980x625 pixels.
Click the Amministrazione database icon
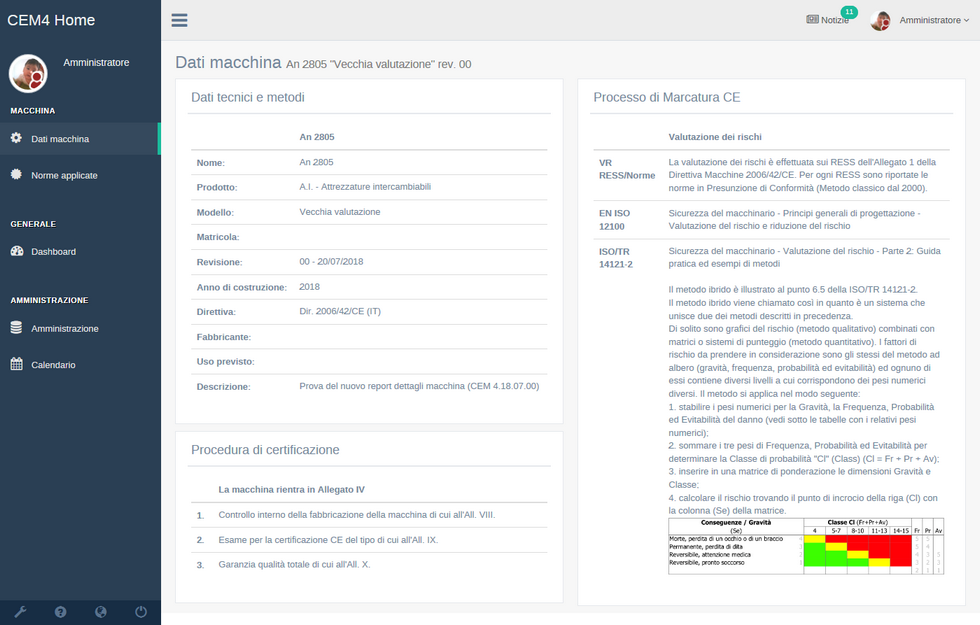click(16, 328)
